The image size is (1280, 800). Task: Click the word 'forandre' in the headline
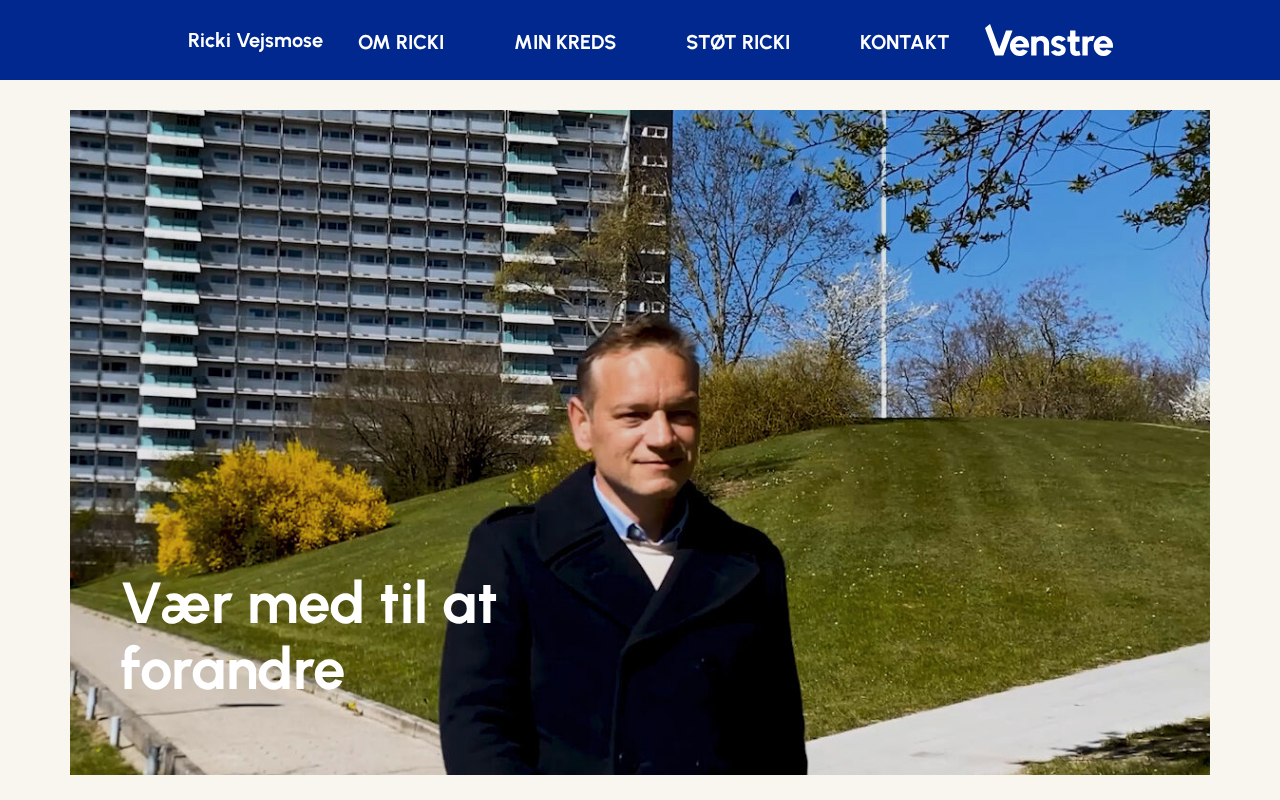(x=232, y=670)
